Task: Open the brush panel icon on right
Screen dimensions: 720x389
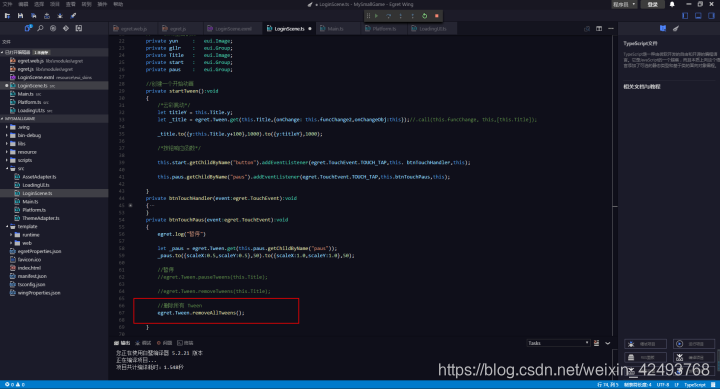Action: 676,28
